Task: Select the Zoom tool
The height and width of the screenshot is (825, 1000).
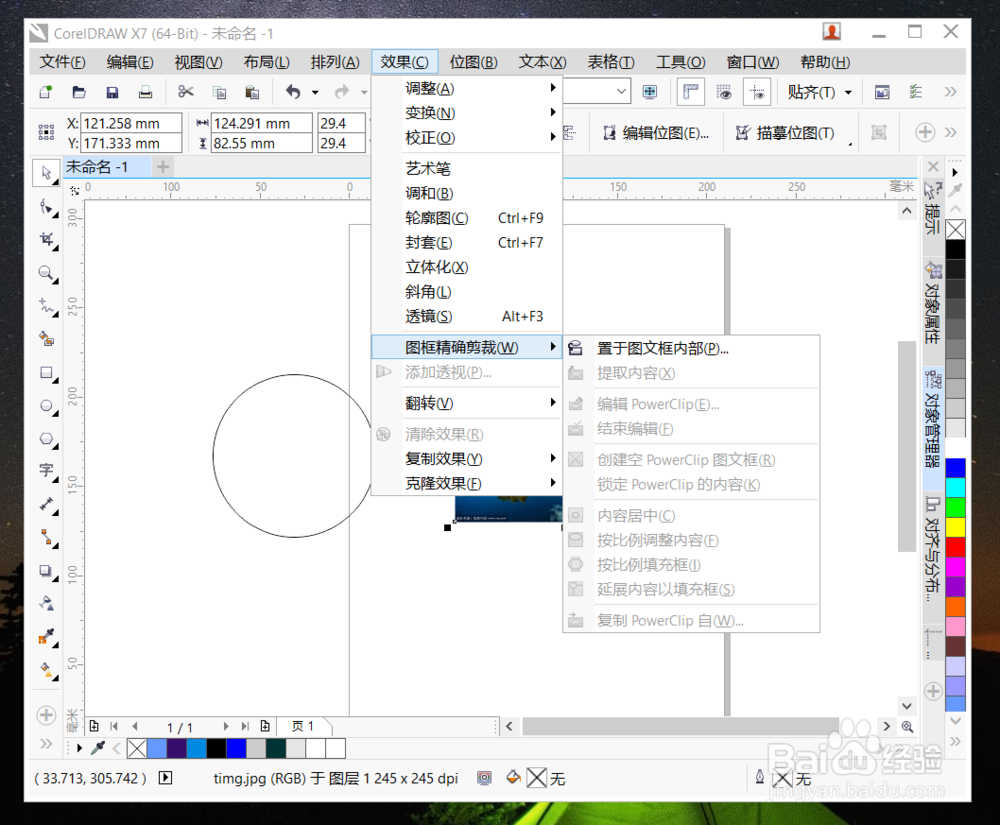Action: tap(46, 272)
